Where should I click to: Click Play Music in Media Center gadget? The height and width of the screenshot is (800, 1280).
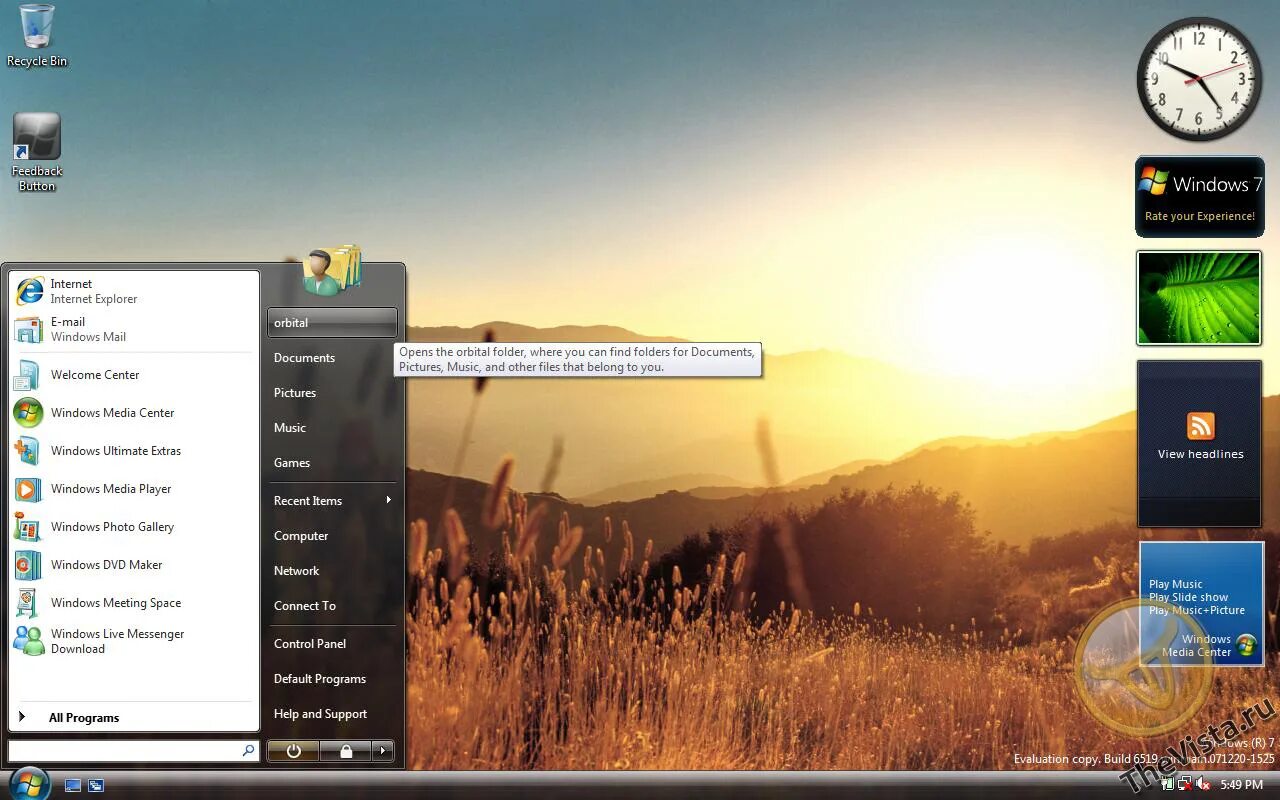tap(1176, 584)
